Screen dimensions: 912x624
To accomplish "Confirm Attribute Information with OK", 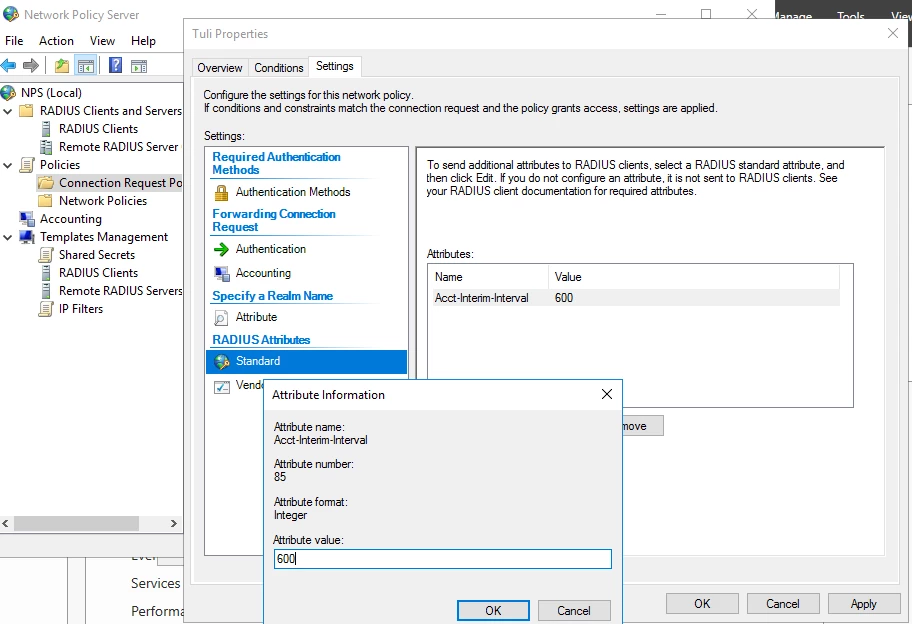I will pos(493,610).
